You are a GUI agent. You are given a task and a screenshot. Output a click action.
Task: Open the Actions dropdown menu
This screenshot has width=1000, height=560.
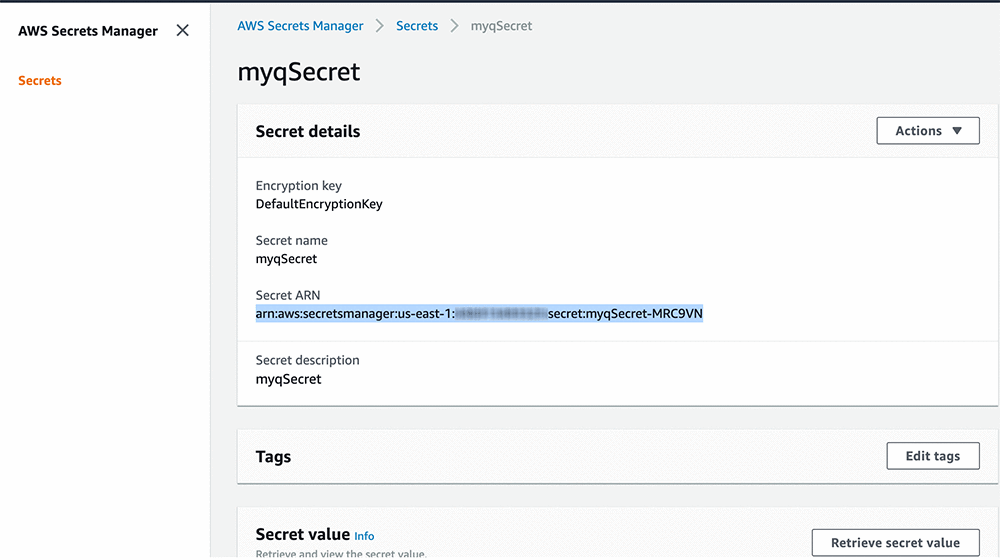(x=927, y=131)
